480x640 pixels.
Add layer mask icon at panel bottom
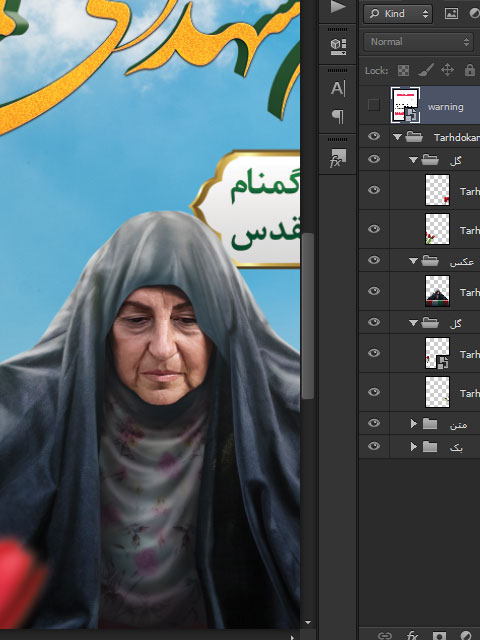point(439,635)
